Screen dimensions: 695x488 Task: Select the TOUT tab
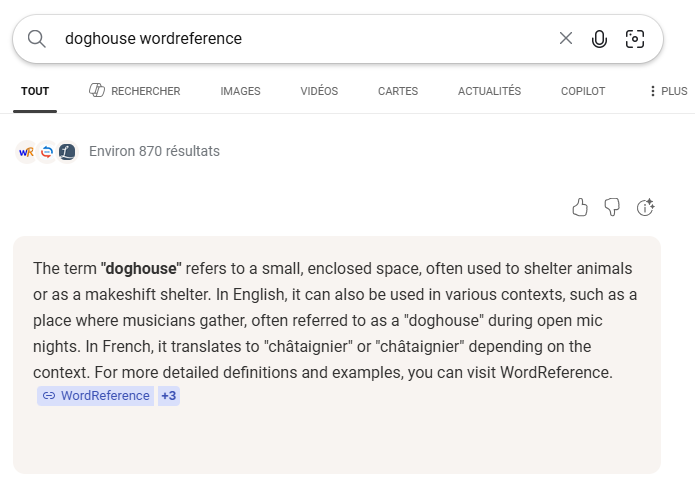coord(35,91)
